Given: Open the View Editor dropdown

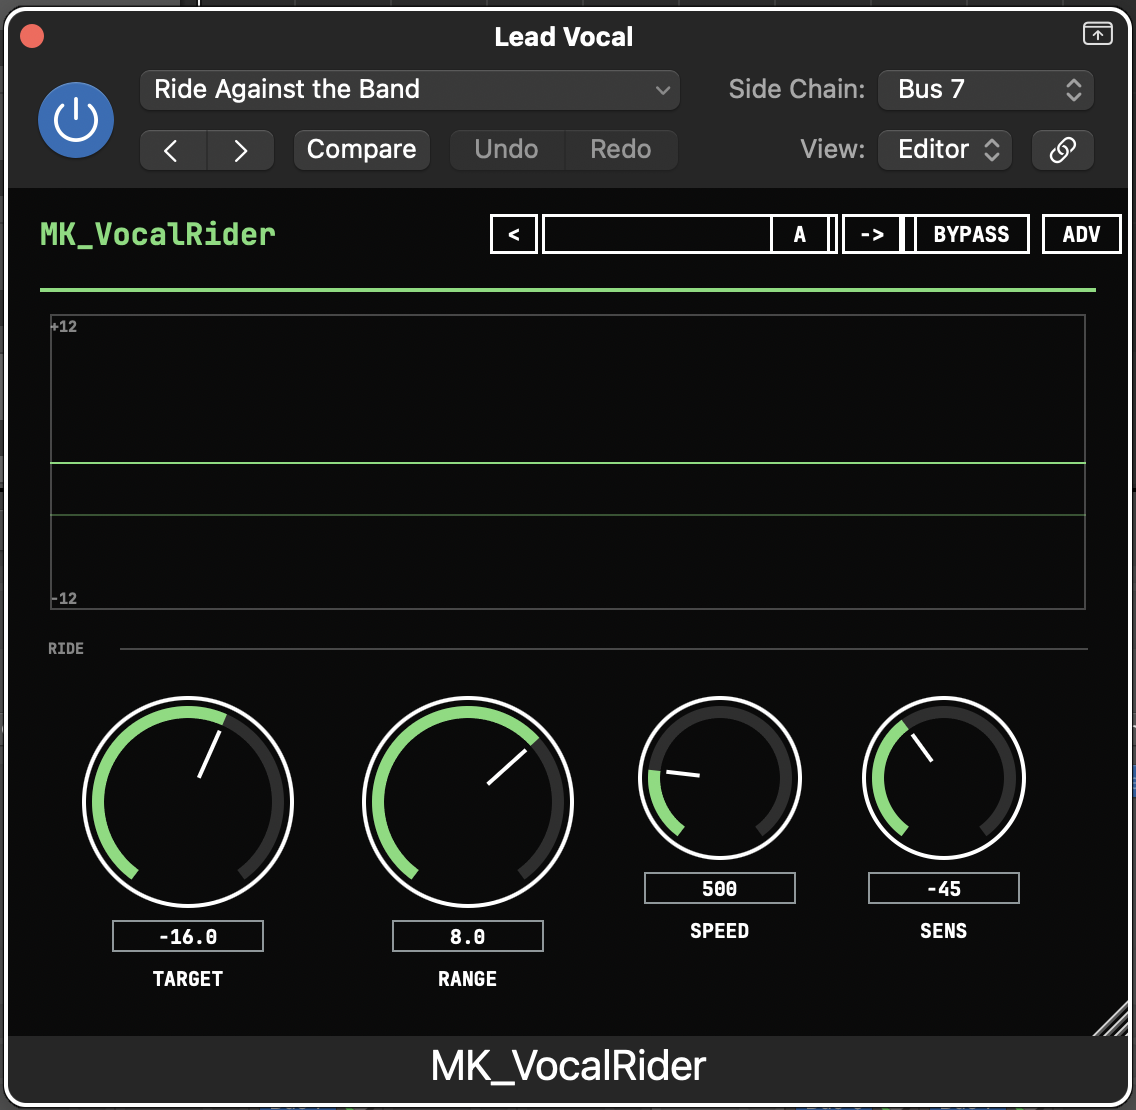Looking at the screenshot, I should click(945, 150).
